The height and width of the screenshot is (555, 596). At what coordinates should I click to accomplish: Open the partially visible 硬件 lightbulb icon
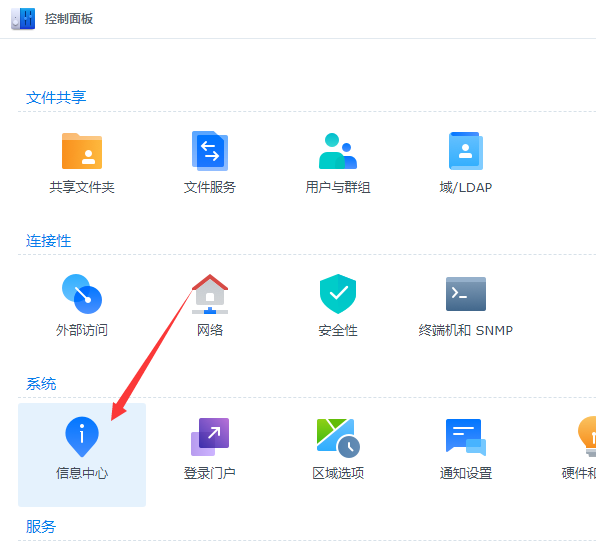tap(587, 436)
